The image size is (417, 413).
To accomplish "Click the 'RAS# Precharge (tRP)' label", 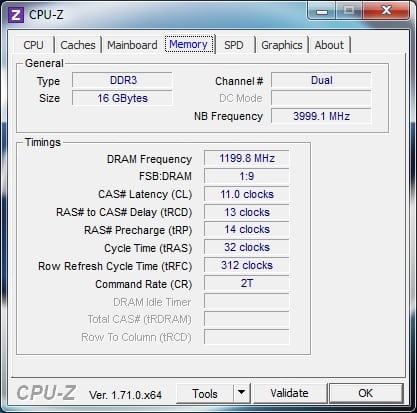I will click(x=138, y=230).
